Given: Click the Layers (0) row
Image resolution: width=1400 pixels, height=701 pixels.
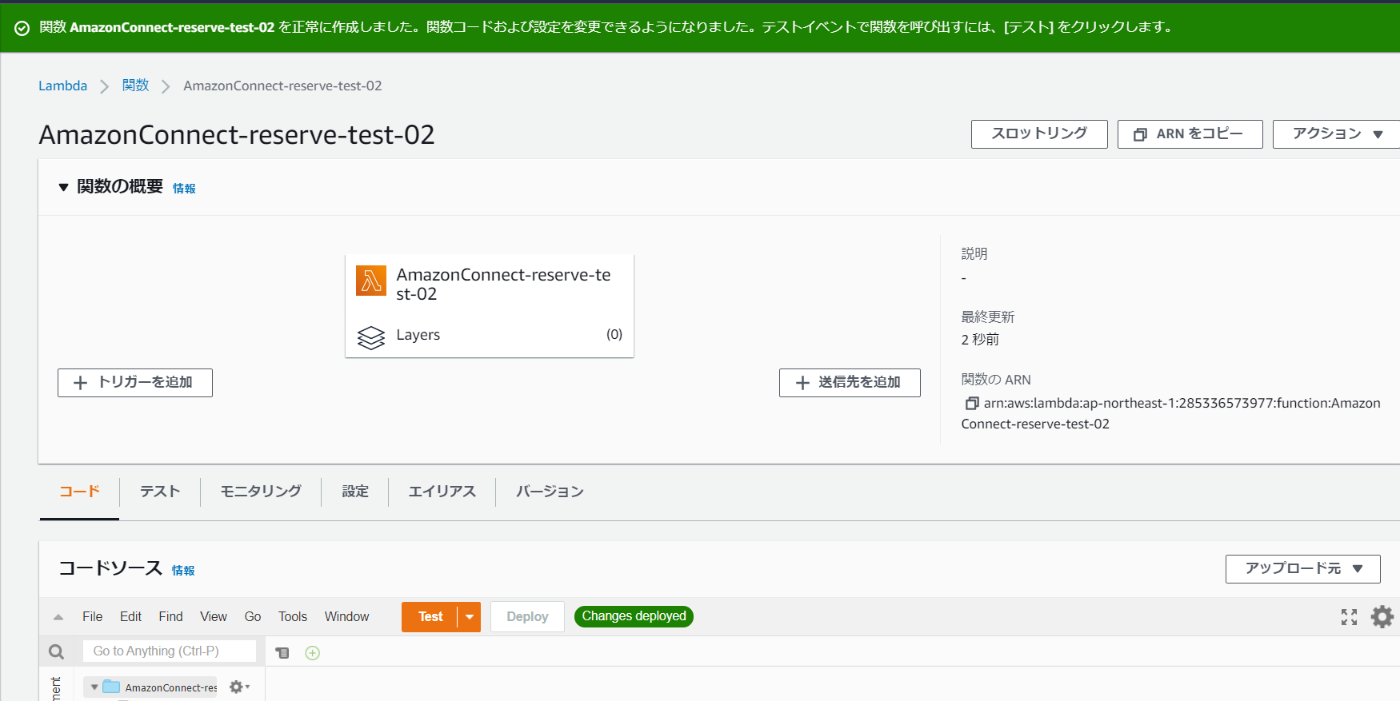Looking at the screenshot, I should pyautogui.click(x=490, y=335).
